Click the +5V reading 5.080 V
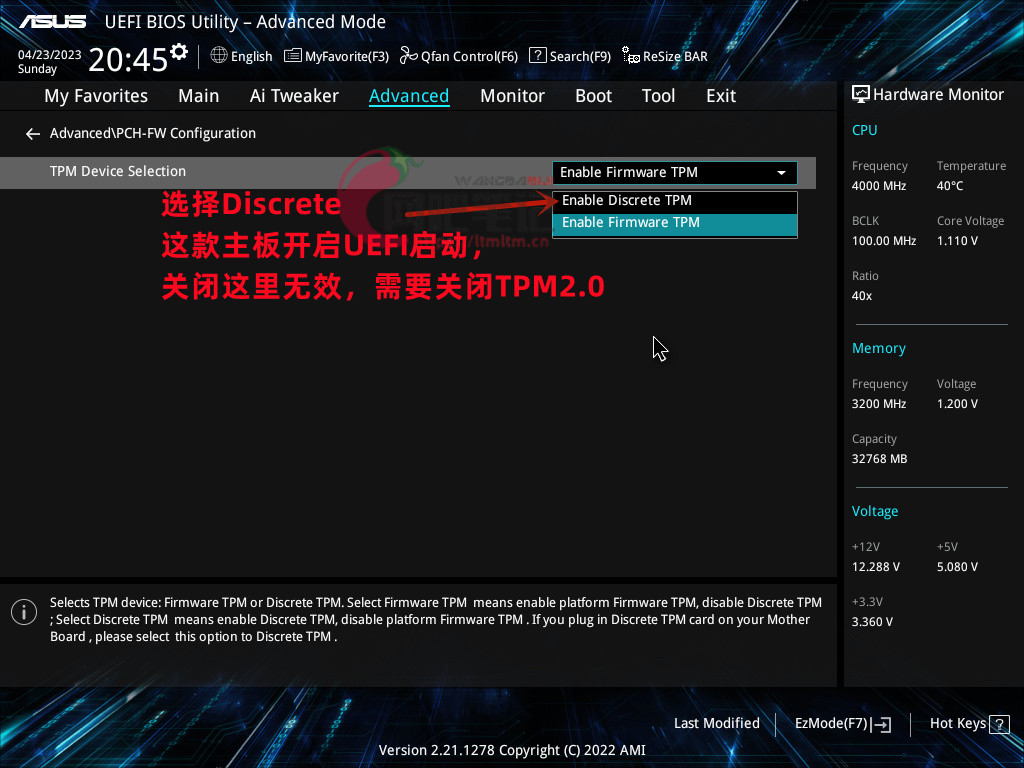Image resolution: width=1024 pixels, height=768 pixels. [x=957, y=567]
